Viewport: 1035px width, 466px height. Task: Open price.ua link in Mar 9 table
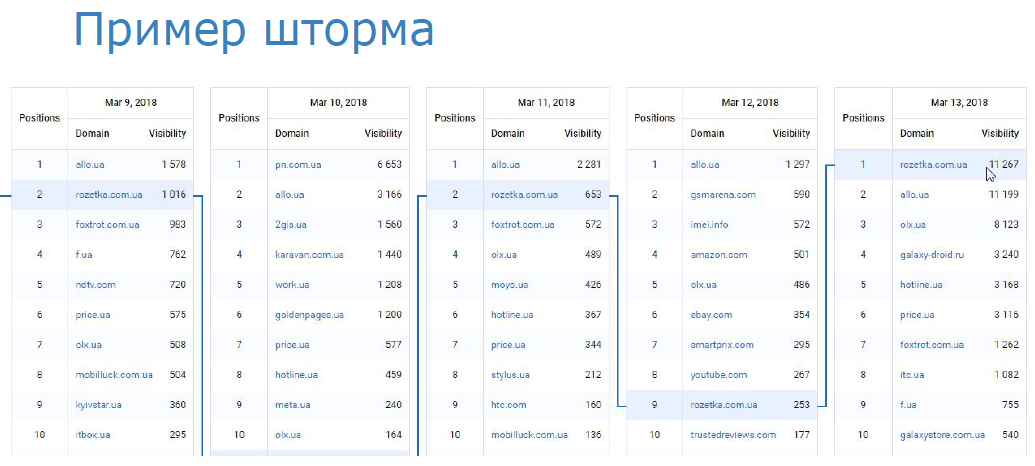coord(93,315)
